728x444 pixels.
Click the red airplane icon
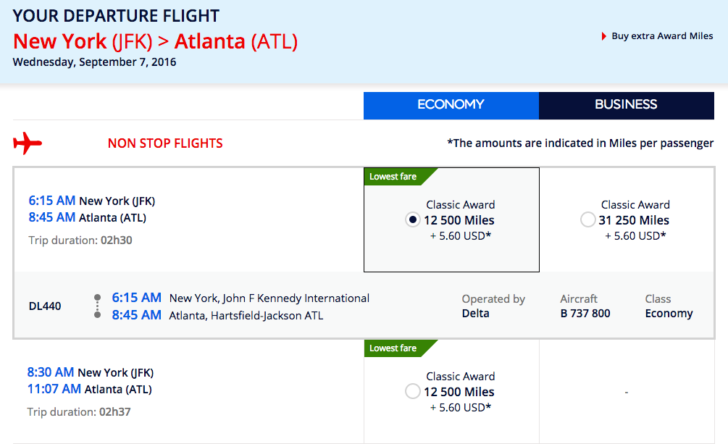[x=27, y=143]
